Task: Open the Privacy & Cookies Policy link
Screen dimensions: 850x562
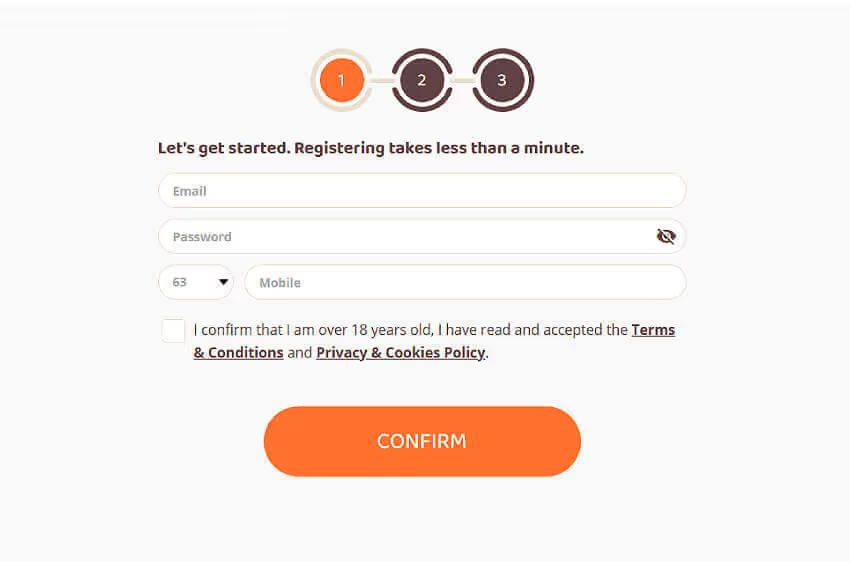Action: (400, 353)
